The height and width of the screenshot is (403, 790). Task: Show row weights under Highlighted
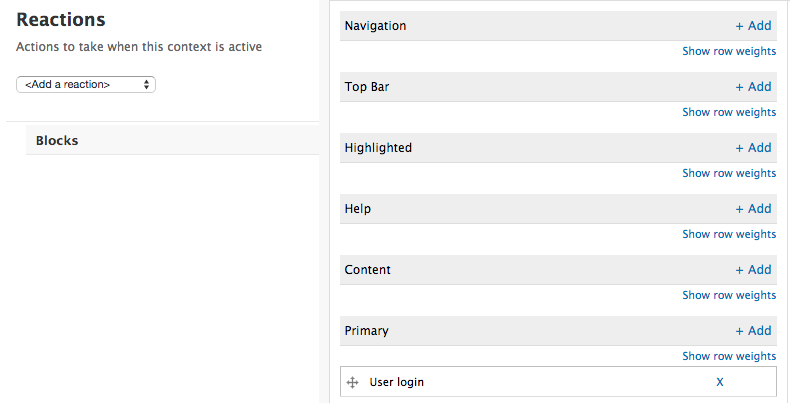coord(729,173)
